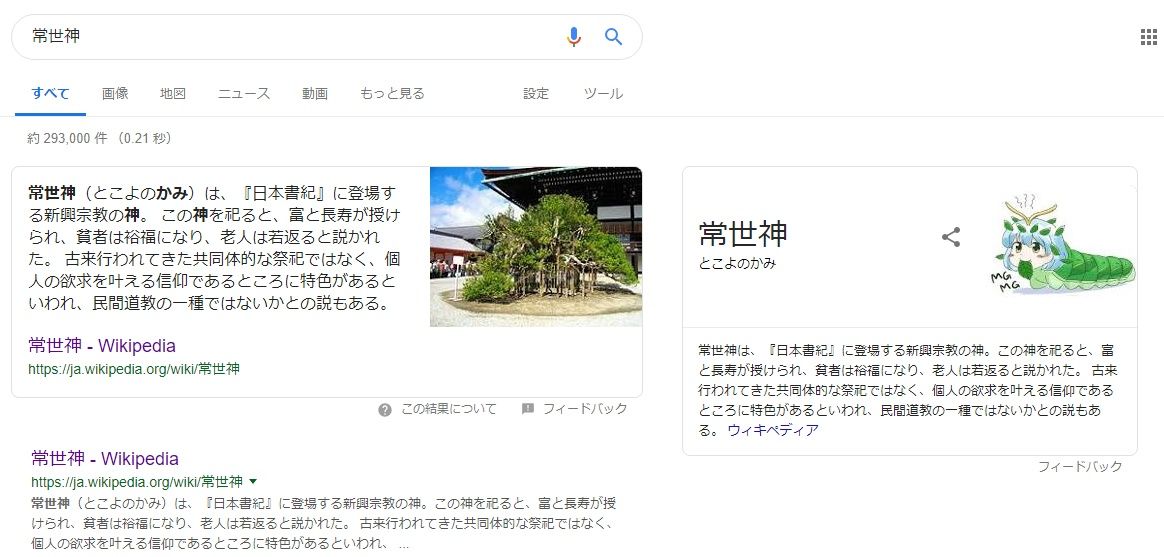
Task: Open the green caterpillar character image
Action: 1062,244
